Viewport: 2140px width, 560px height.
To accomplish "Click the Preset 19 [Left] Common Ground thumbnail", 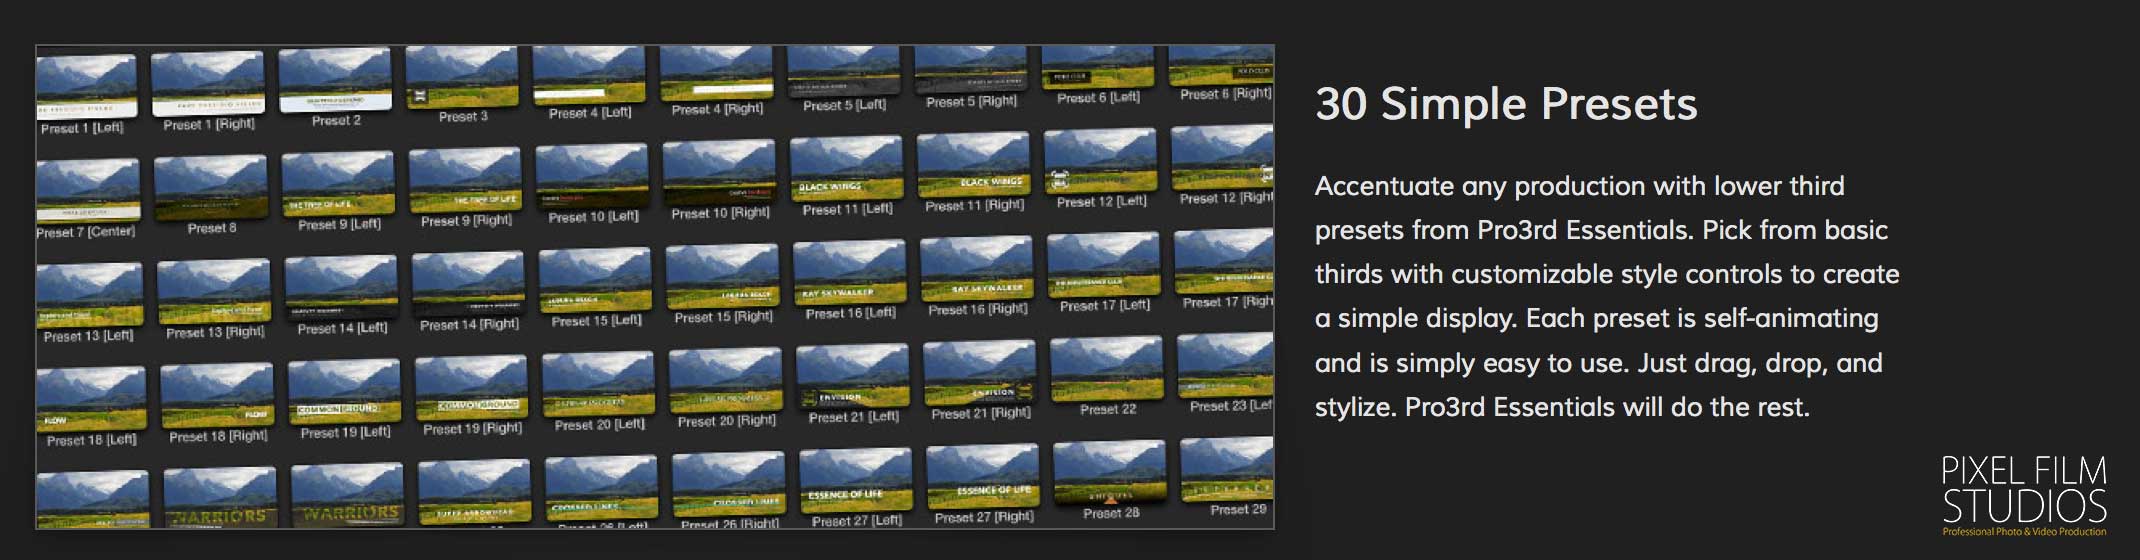I will (x=344, y=392).
